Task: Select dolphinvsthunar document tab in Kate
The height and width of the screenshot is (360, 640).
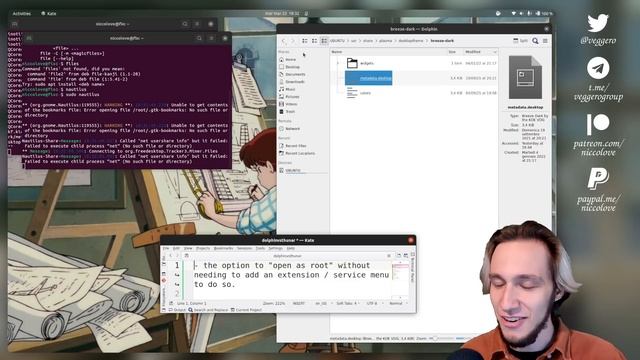Action: pyautogui.click(x=287, y=256)
